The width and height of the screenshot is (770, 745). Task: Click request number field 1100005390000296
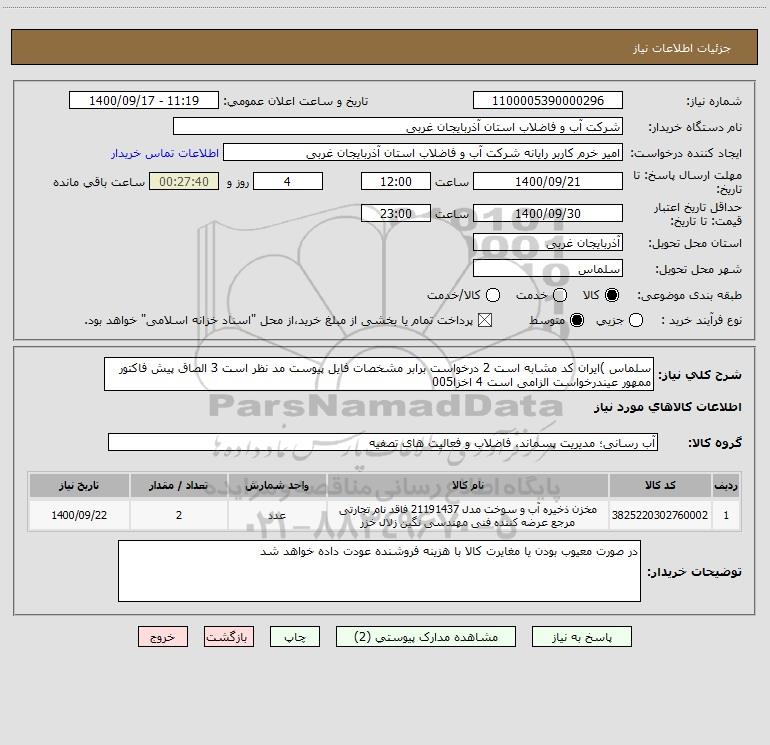(548, 101)
